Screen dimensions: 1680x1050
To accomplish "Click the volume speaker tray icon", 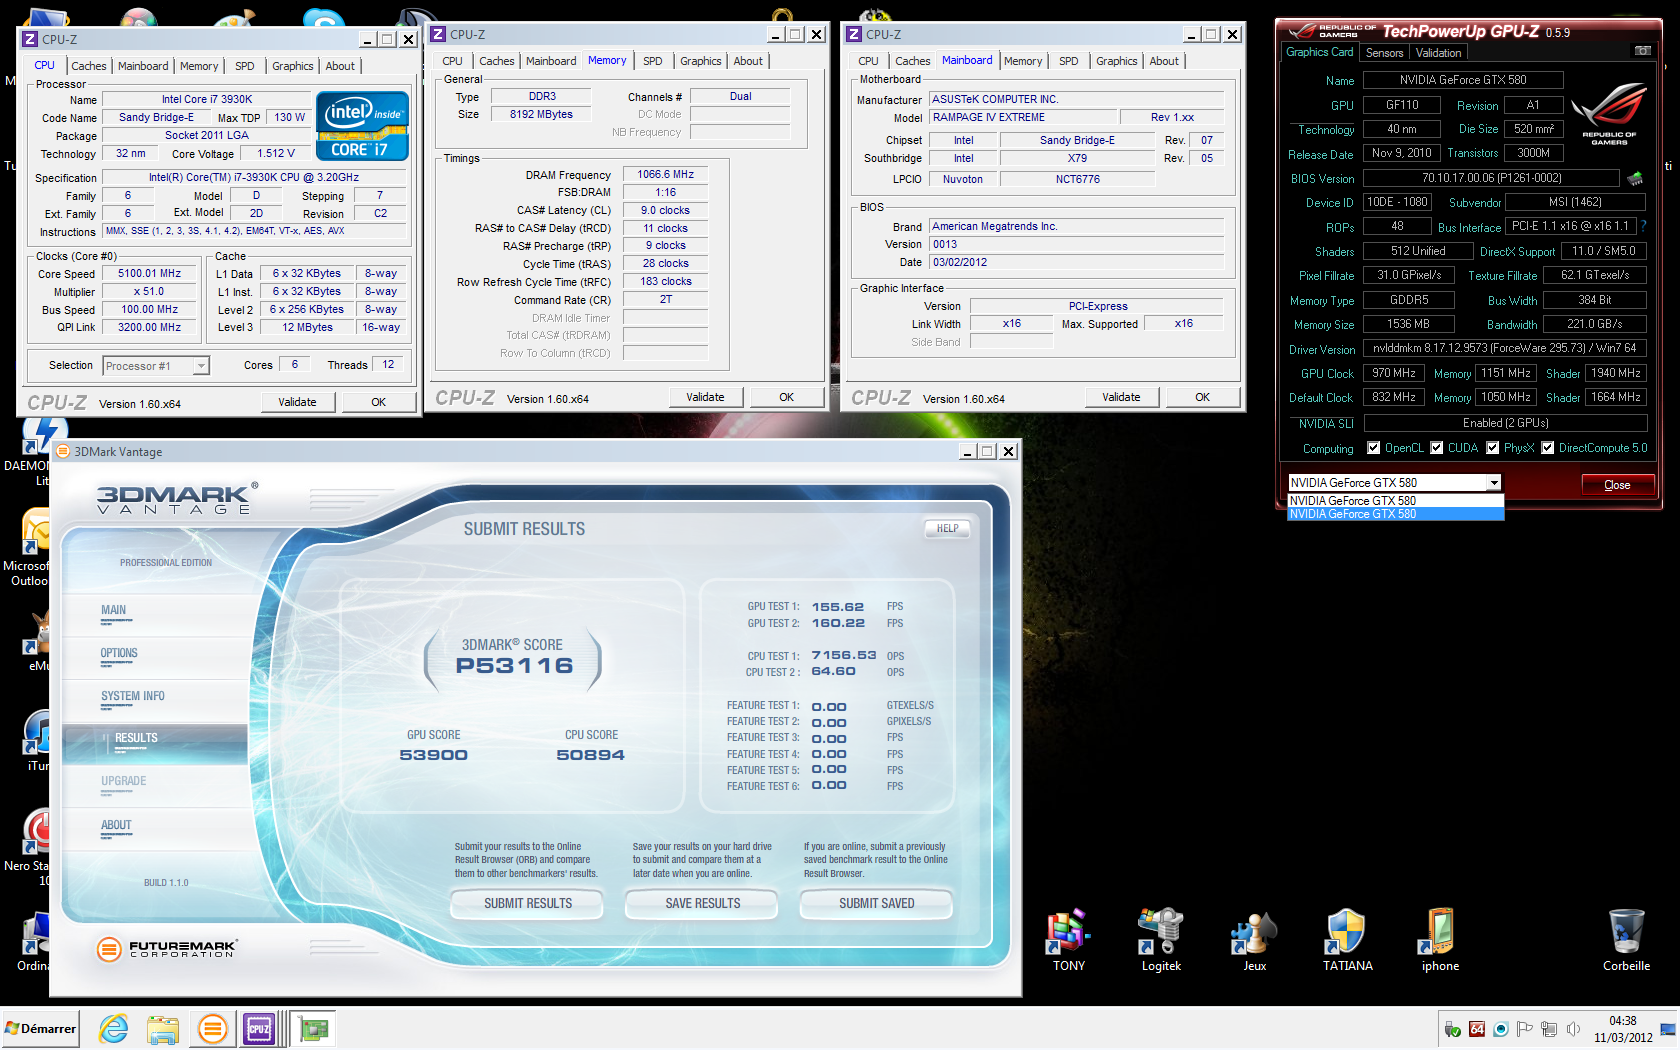I will [1573, 1029].
